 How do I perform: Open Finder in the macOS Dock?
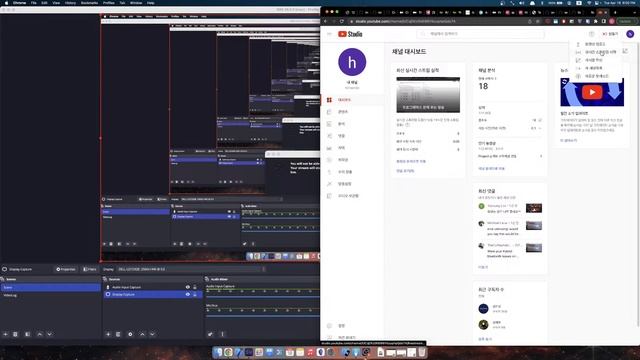[218, 352]
